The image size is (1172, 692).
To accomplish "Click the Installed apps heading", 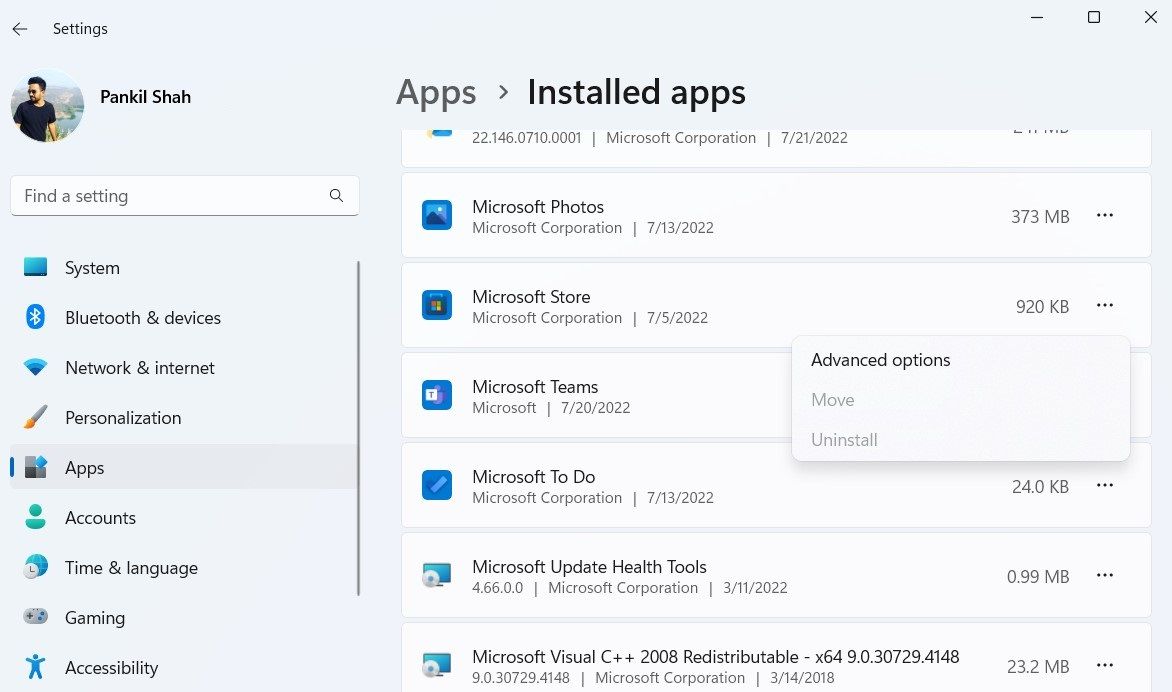I will [637, 93].
